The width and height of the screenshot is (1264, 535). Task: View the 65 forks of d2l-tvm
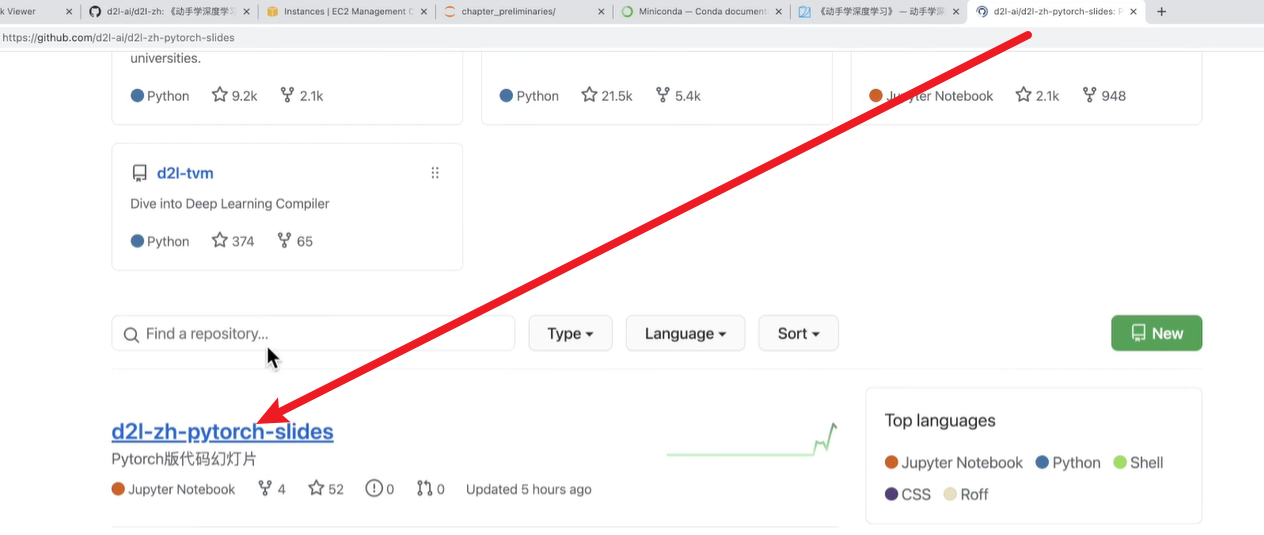point(295,241)
